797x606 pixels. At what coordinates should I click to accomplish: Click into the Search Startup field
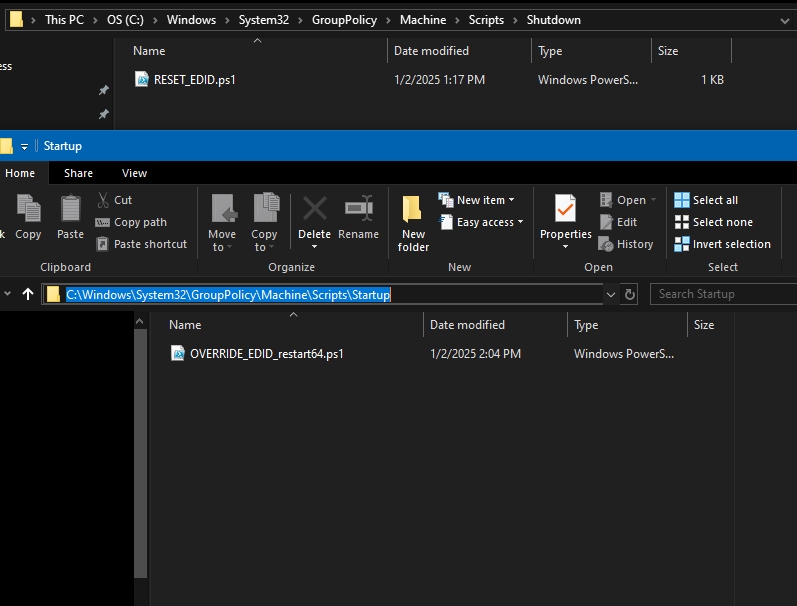(x=722, y=294)
